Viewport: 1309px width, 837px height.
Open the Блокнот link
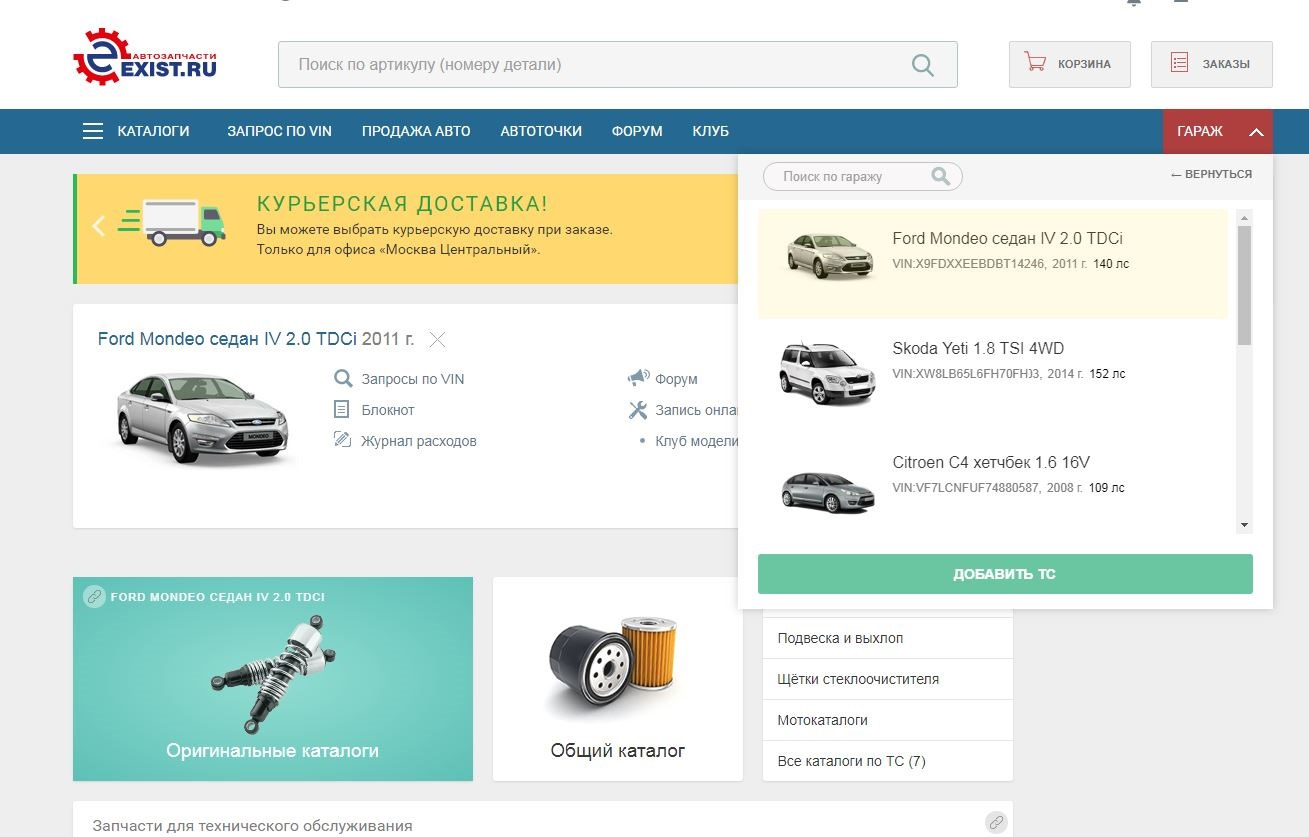pos(388,410)
